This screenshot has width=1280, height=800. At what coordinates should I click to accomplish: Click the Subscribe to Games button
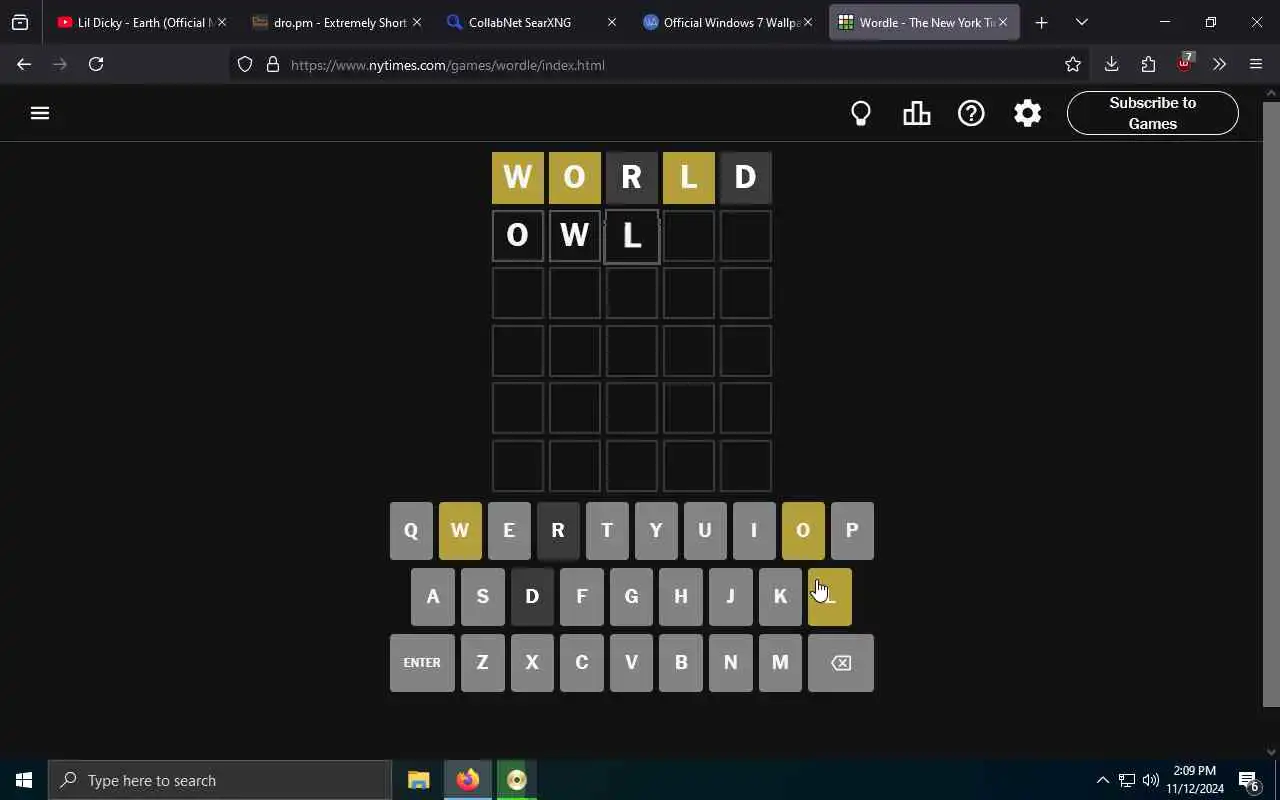(x=1152, y=113)
